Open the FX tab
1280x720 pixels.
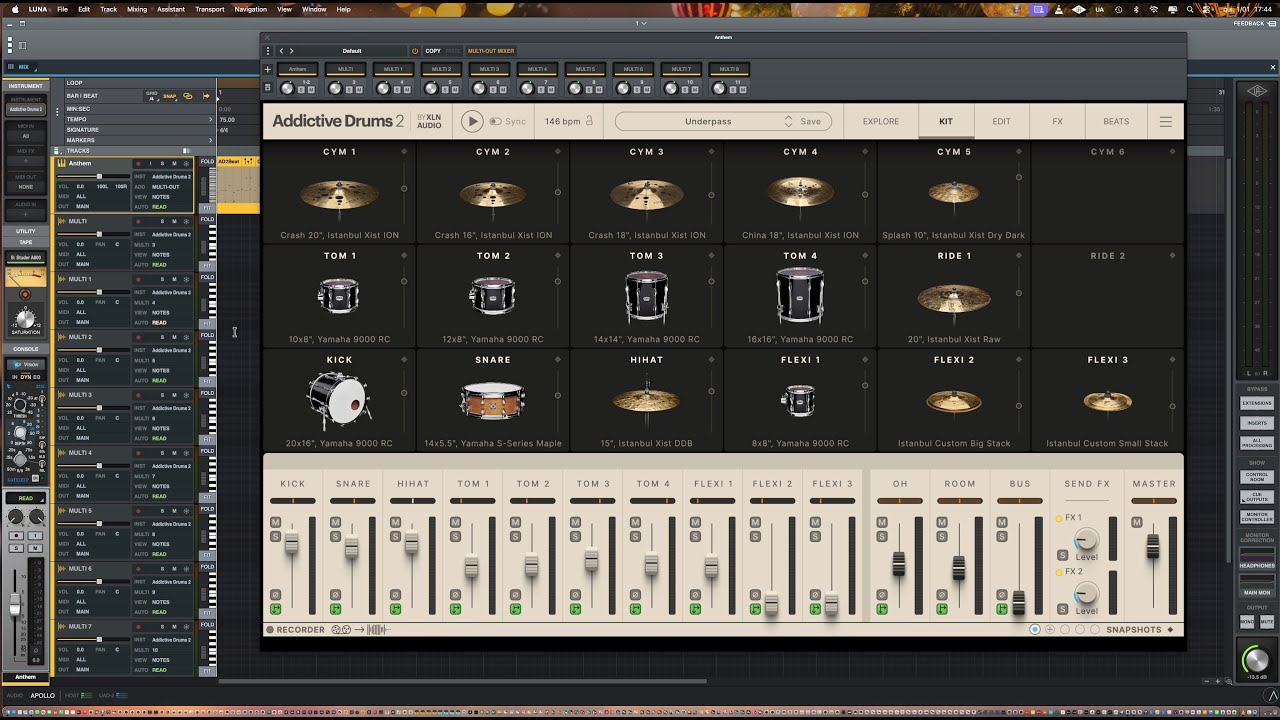point(1057,121)
